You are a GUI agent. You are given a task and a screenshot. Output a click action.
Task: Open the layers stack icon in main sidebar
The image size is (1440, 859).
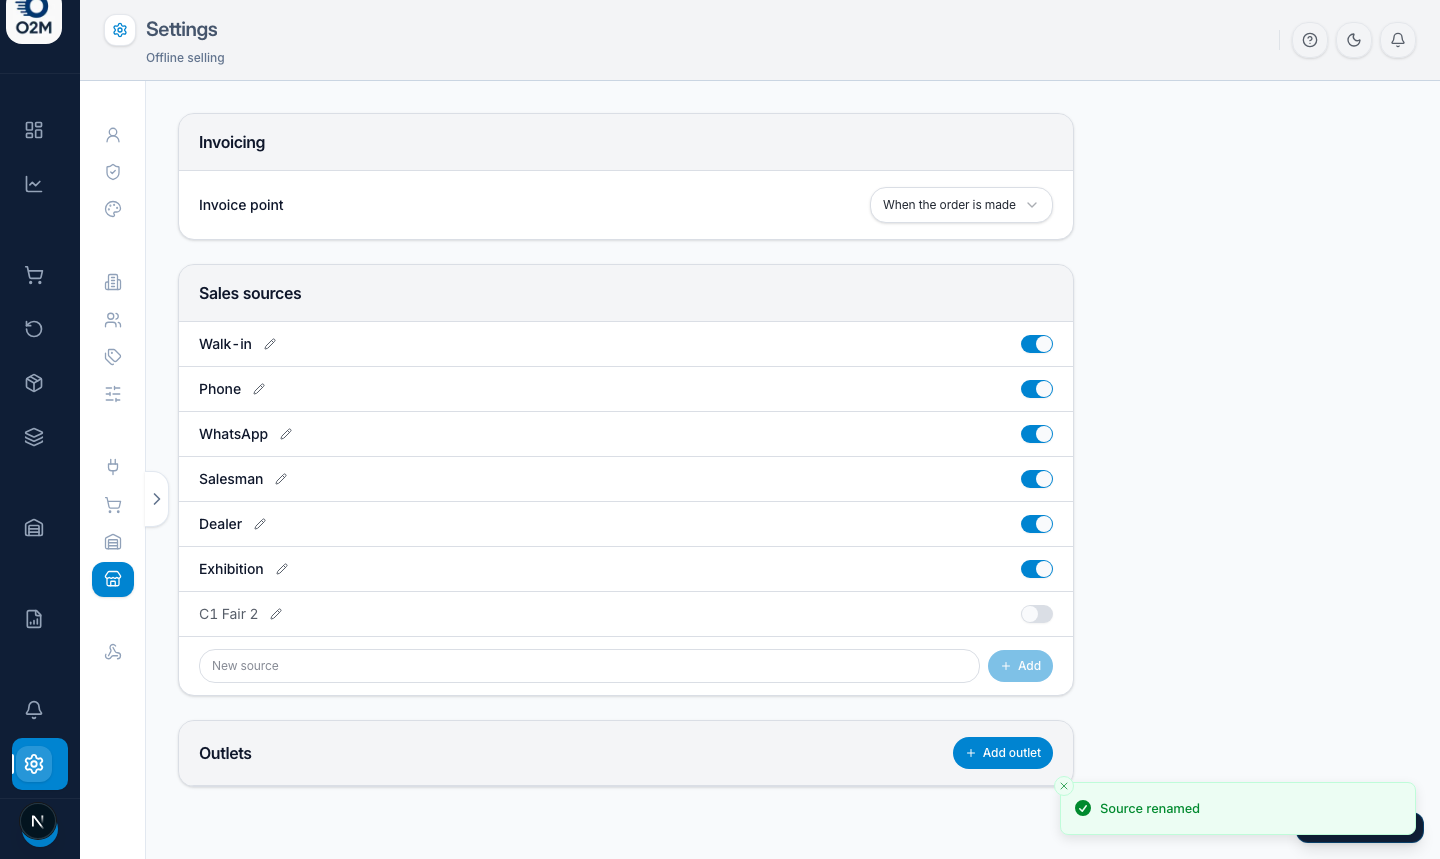[34, 437]
